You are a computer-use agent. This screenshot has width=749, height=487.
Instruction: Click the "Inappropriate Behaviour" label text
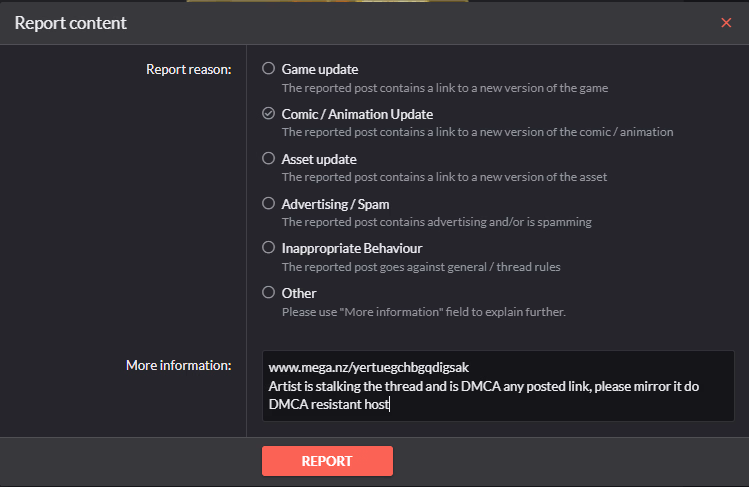click(352, 248)
